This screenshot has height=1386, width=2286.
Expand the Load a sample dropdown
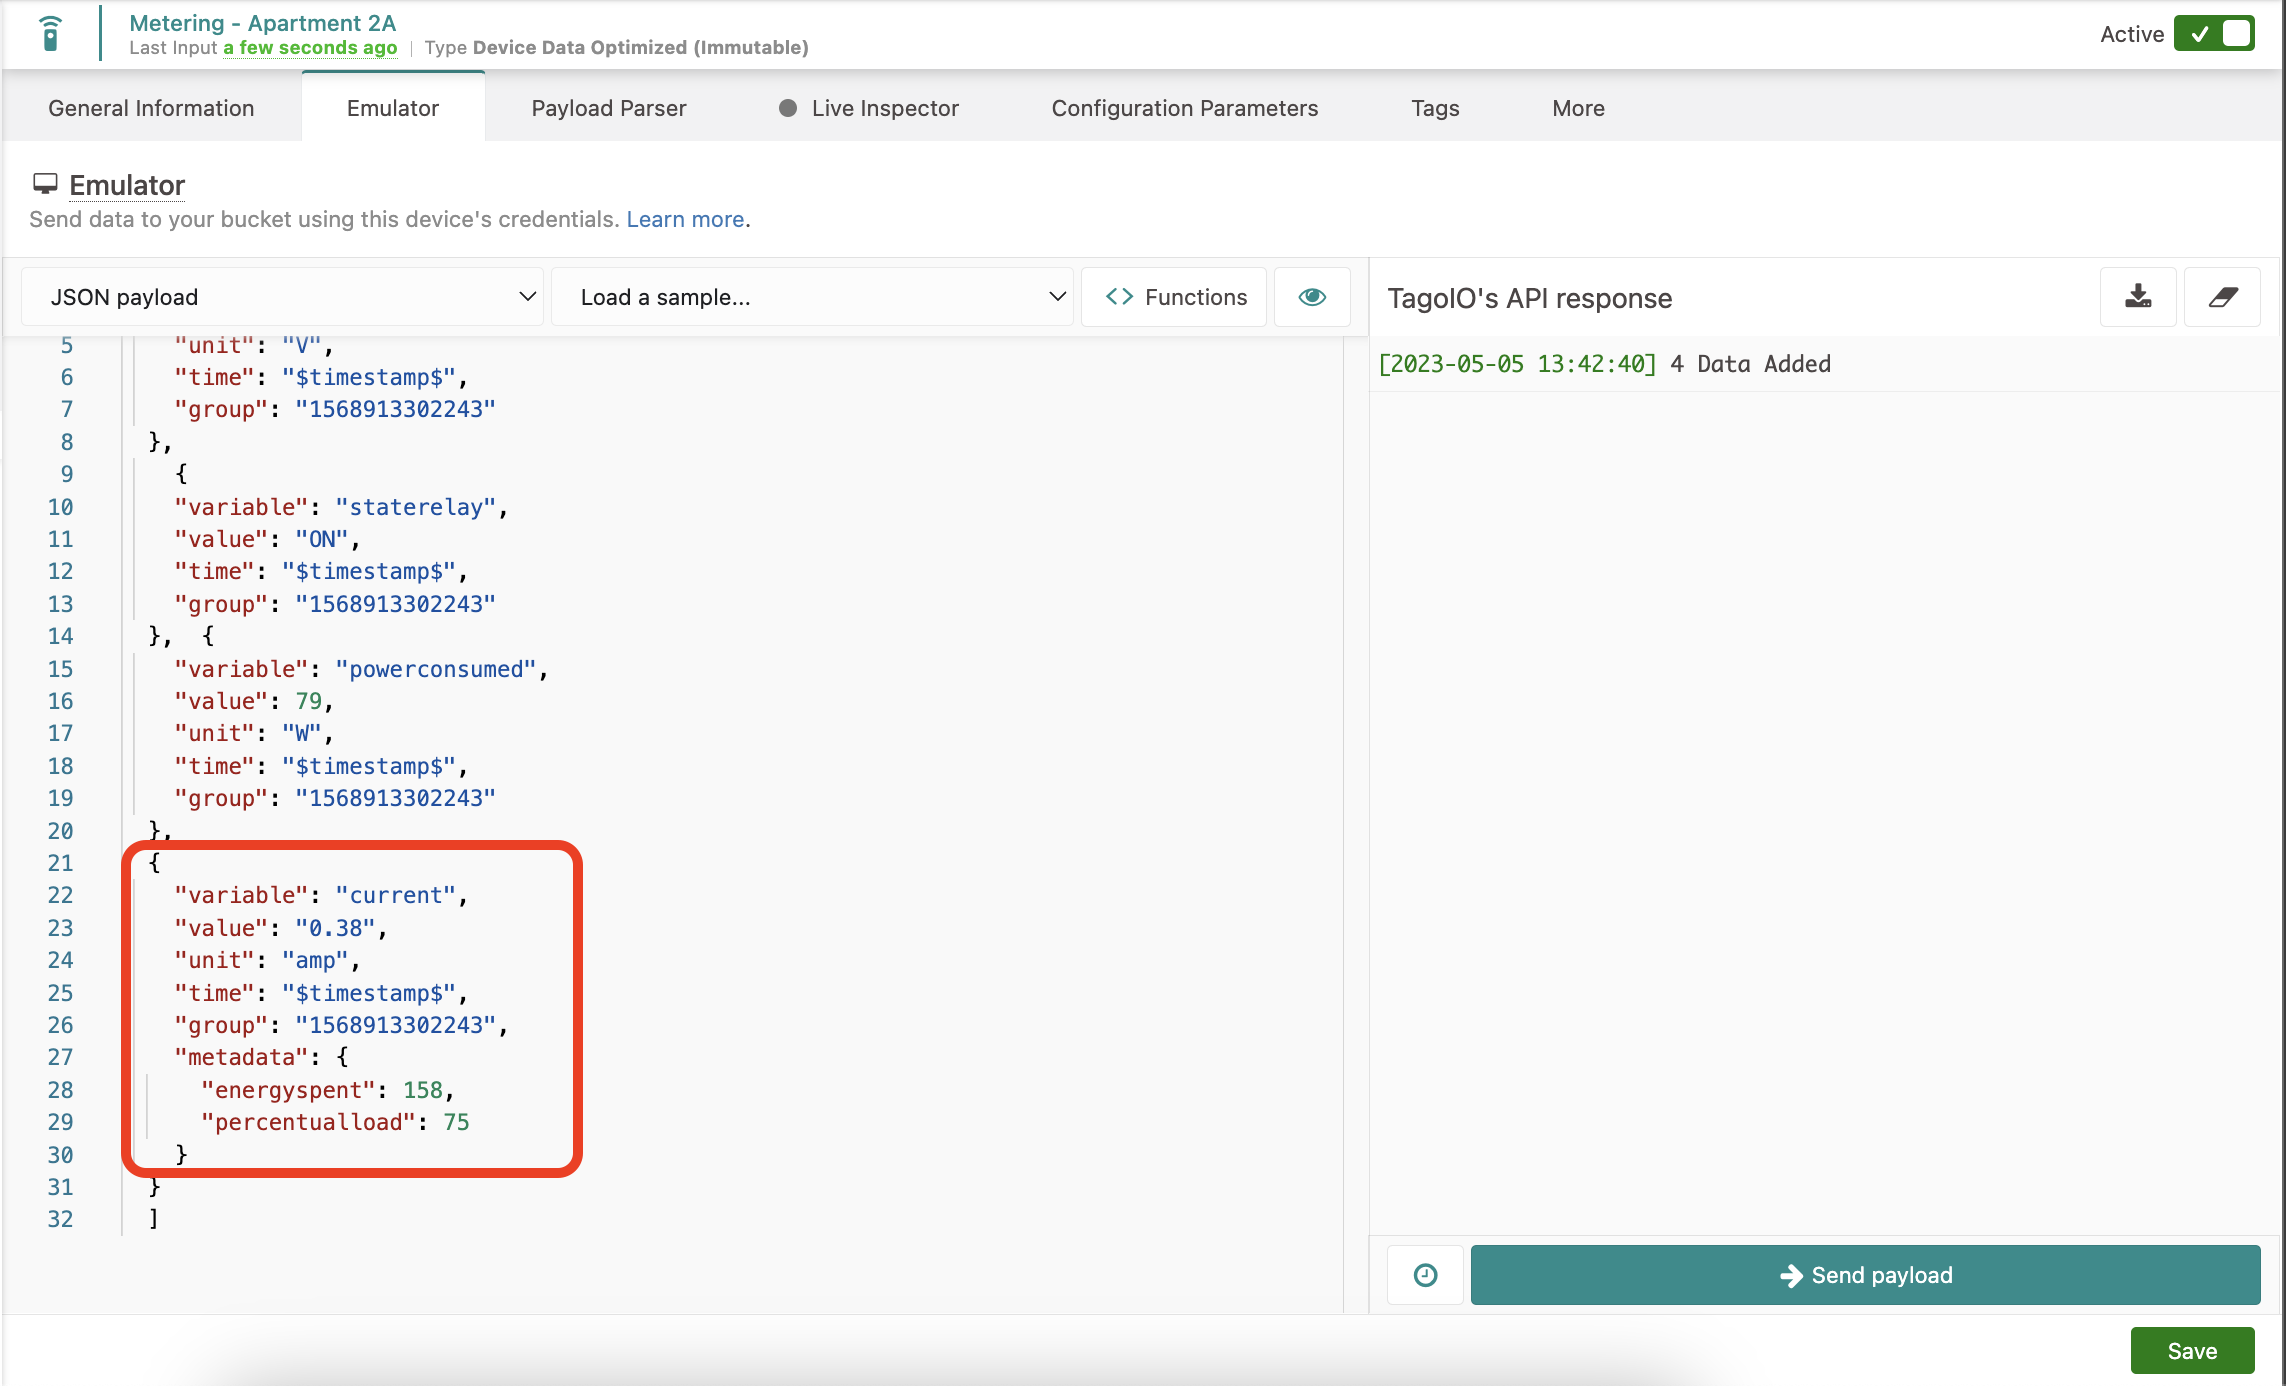[x=812, y=297]
